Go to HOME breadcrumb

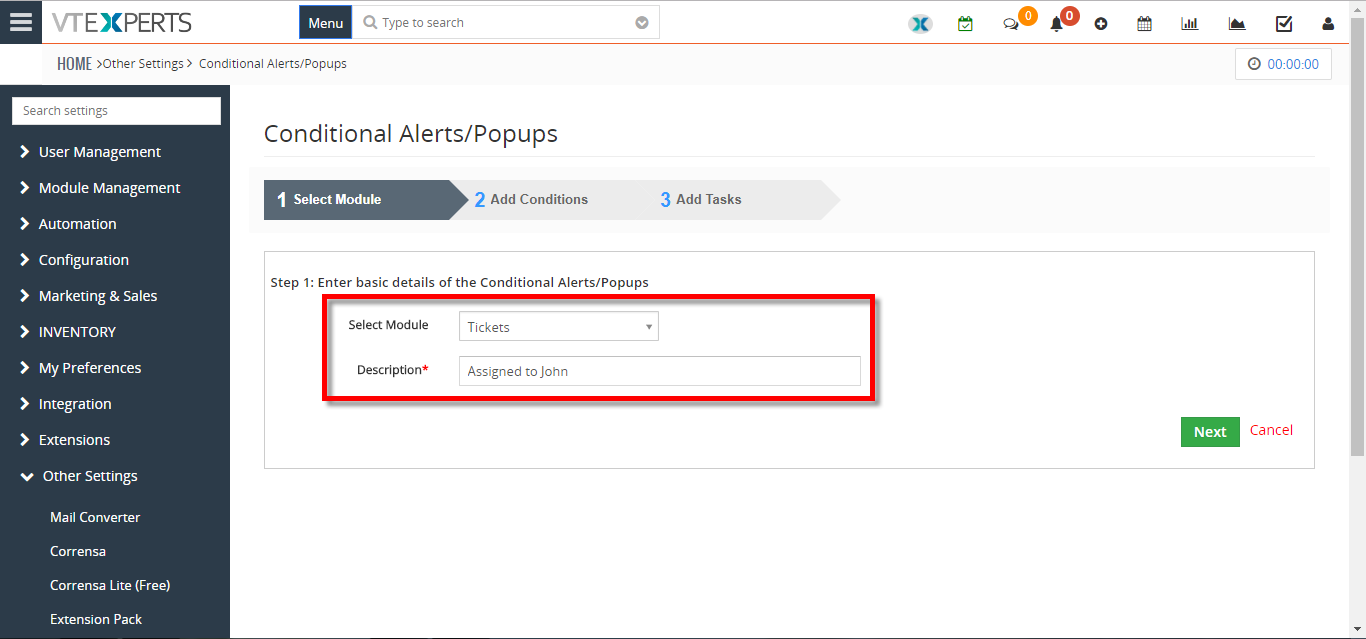[74, 64]
